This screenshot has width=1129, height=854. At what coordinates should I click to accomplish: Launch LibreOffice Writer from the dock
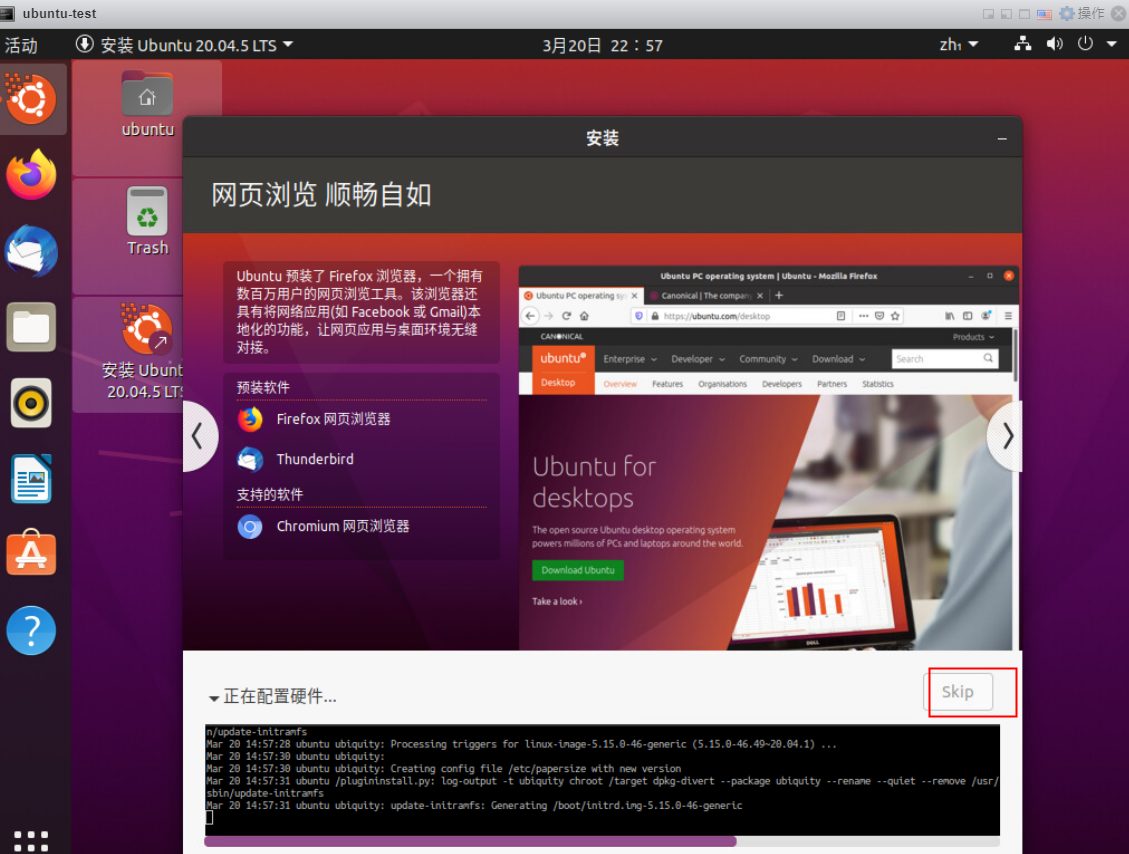[31, 479]
